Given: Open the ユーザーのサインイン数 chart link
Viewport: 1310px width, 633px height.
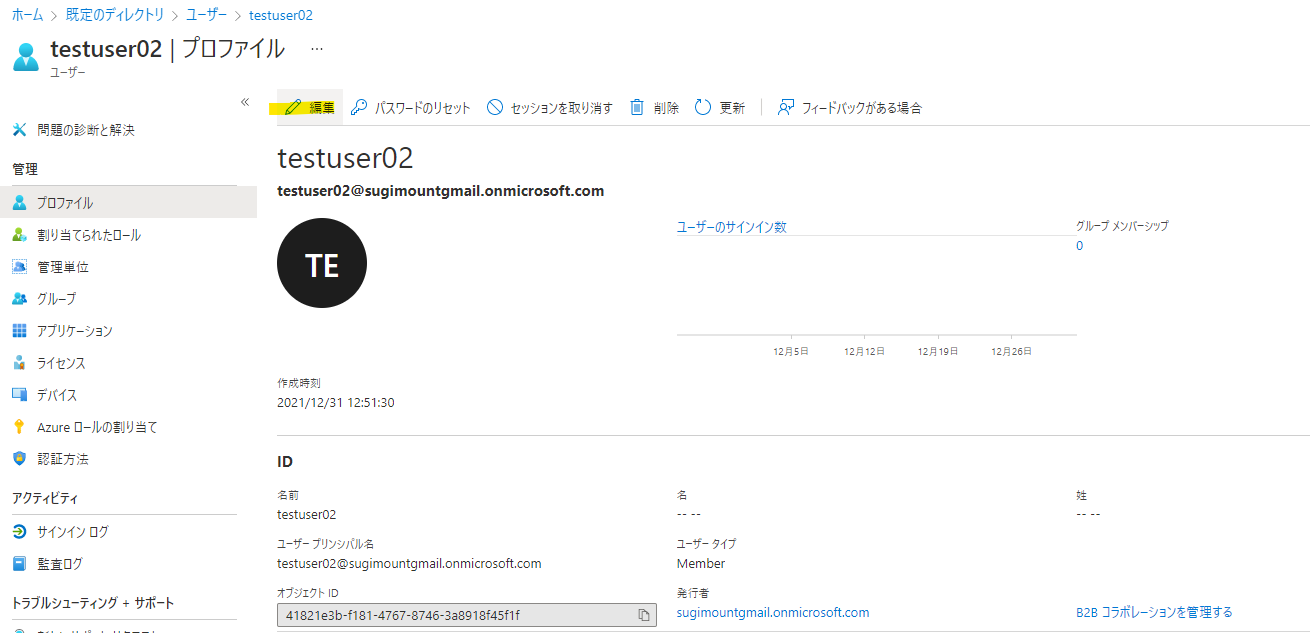Looking at the screenshot, I should [728, 226].
